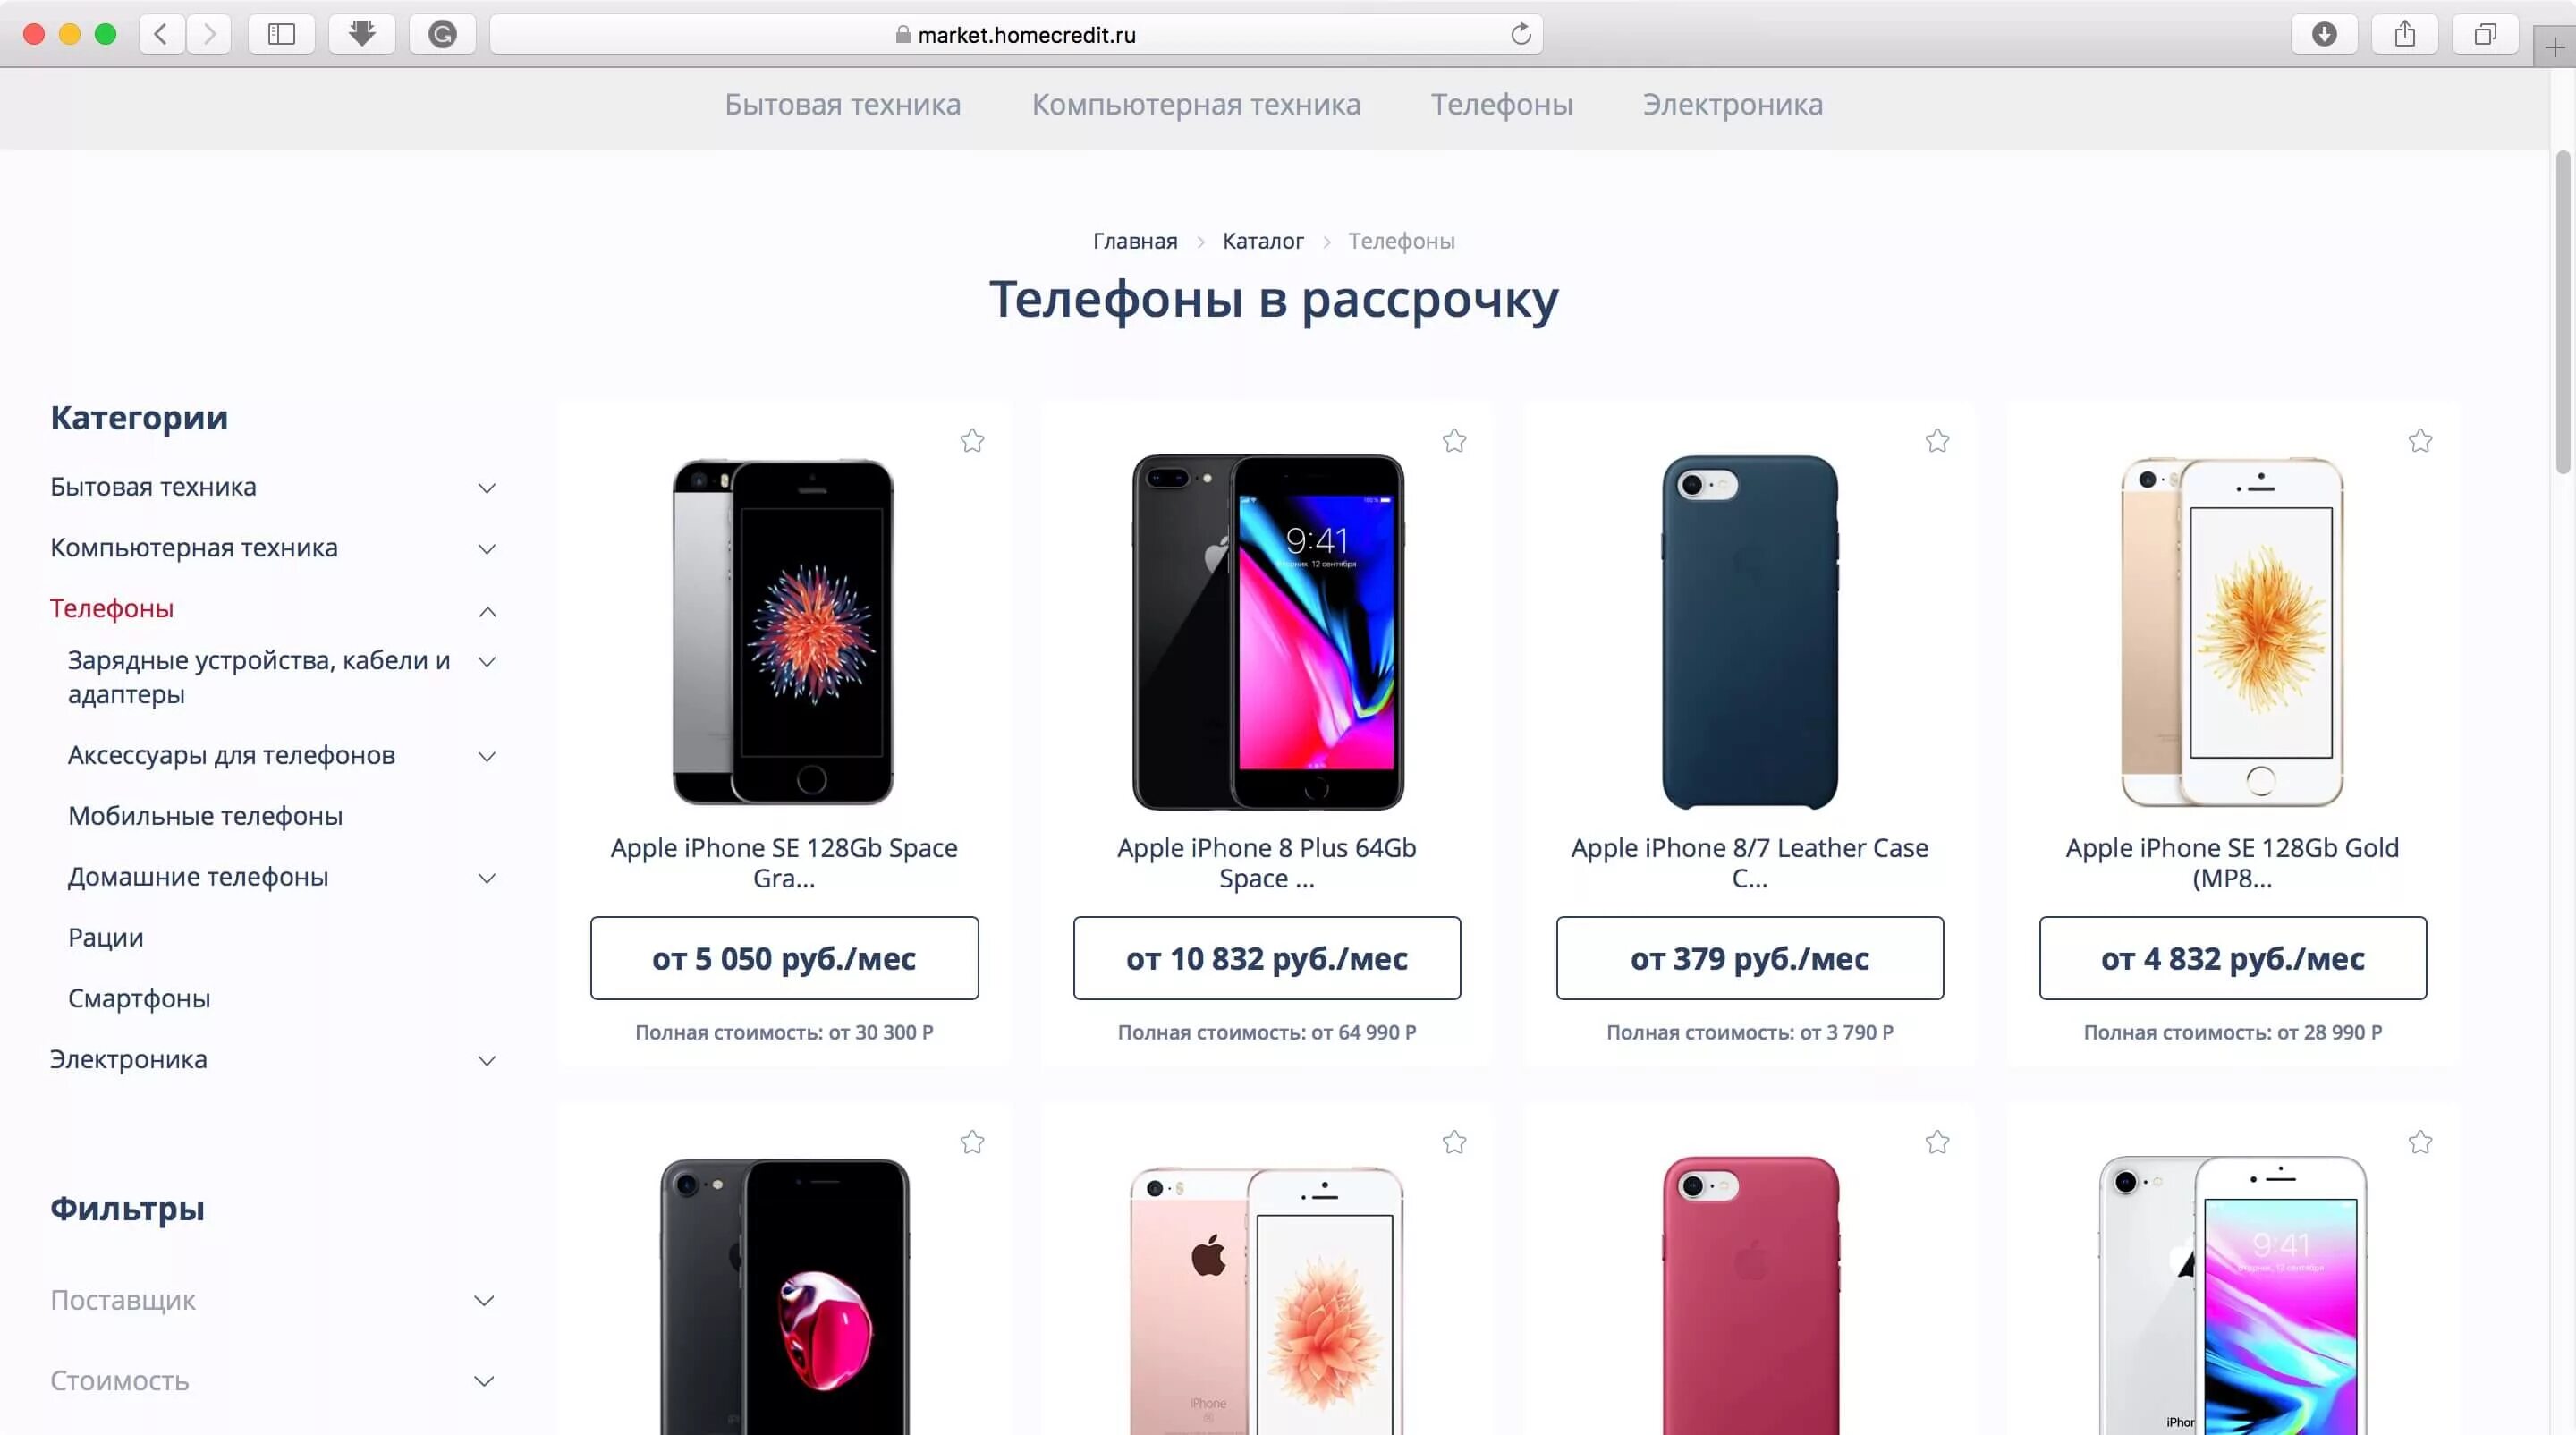This screenshot has height=1435, width=2576.
Task: Click the Grammarly extension icon
Action: pos(442,35)
